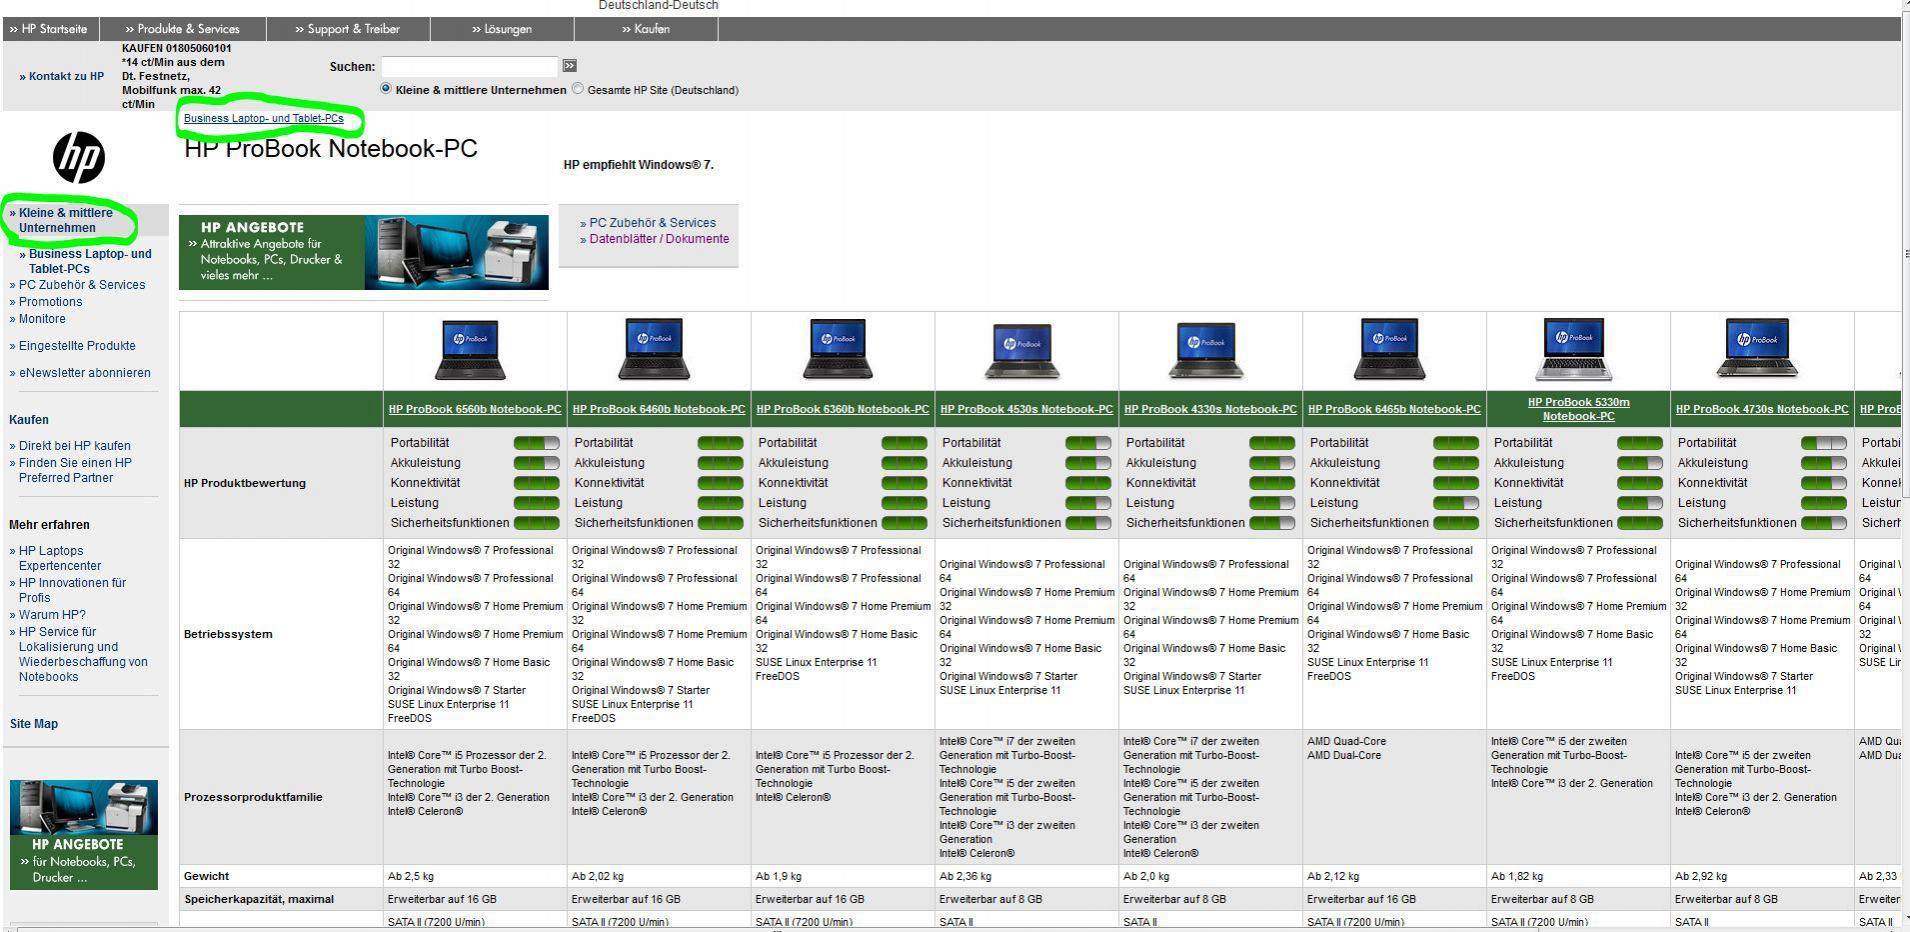This screenshot has height=932, width=1910.
Task: Click the HP Produktbewertung row label
Action: (x=245, y=483)
